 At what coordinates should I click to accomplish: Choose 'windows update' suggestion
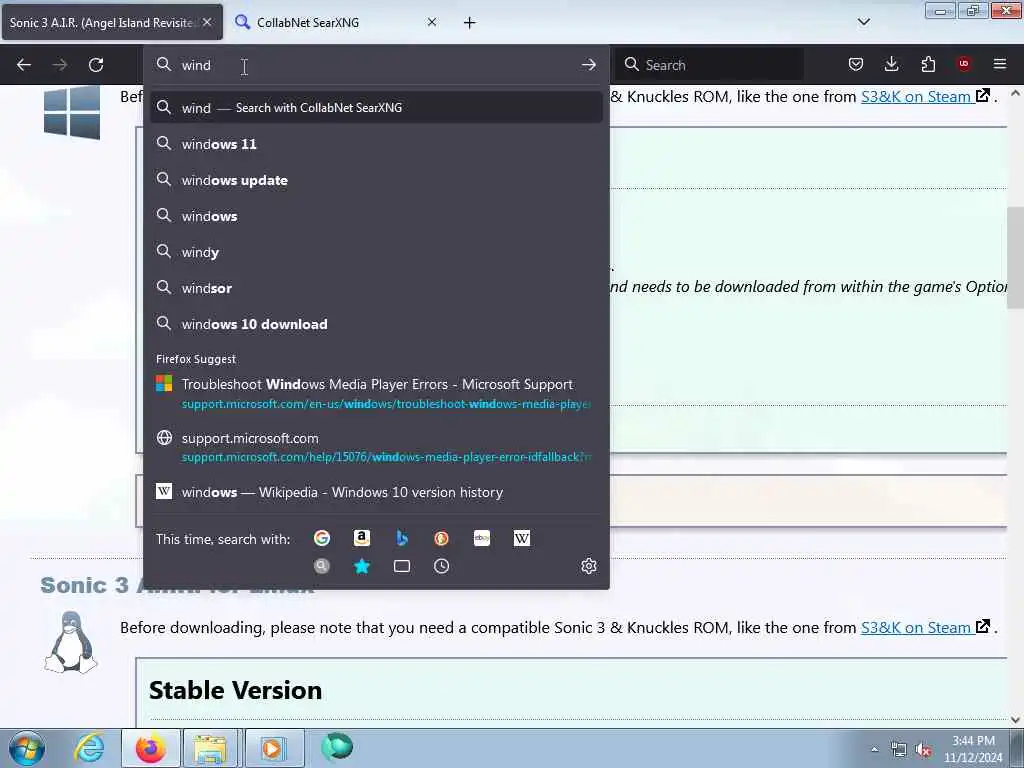click(376, 180)
